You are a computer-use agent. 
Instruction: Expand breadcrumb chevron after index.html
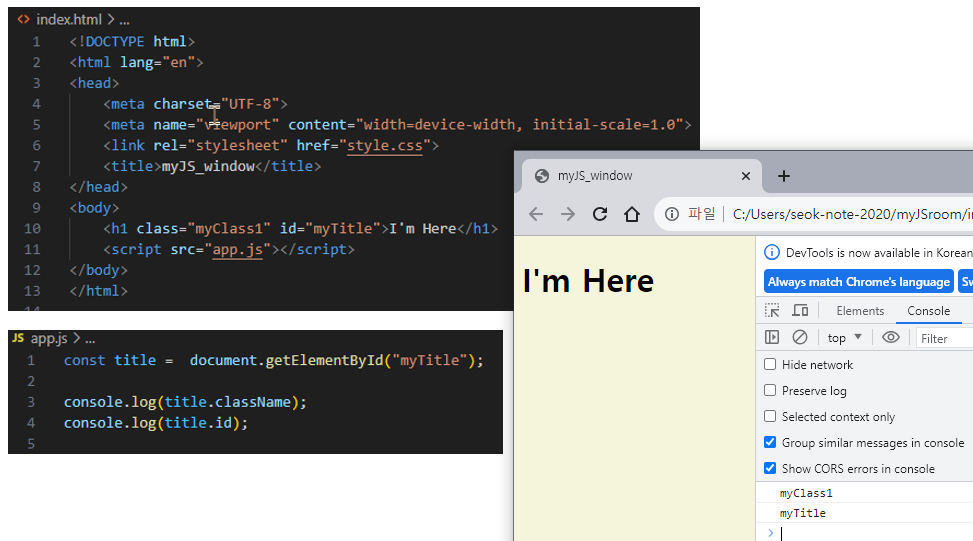coord(110,20)
